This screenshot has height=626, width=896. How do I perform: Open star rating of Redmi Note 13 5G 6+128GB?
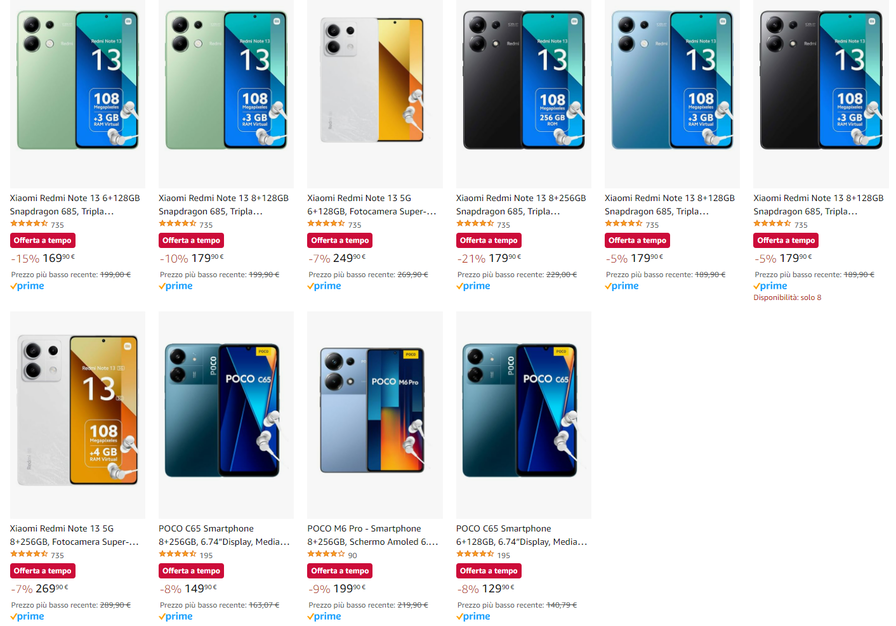coord(325,224)
